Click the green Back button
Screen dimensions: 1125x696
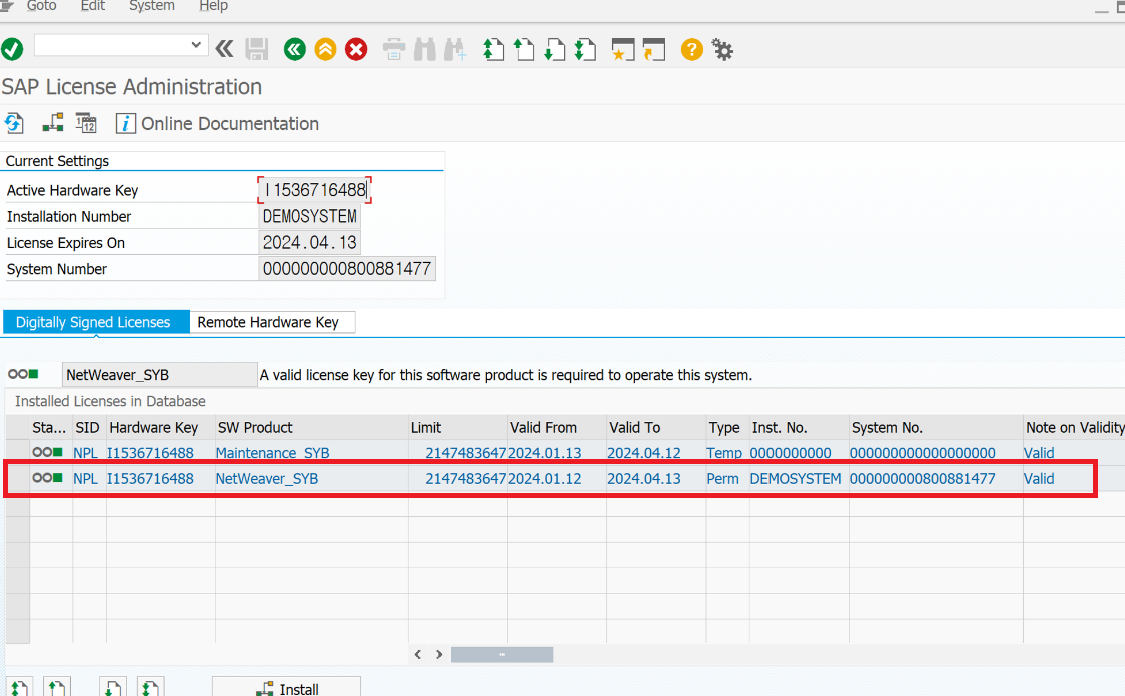pyautogui.click(x=294, y=50)
